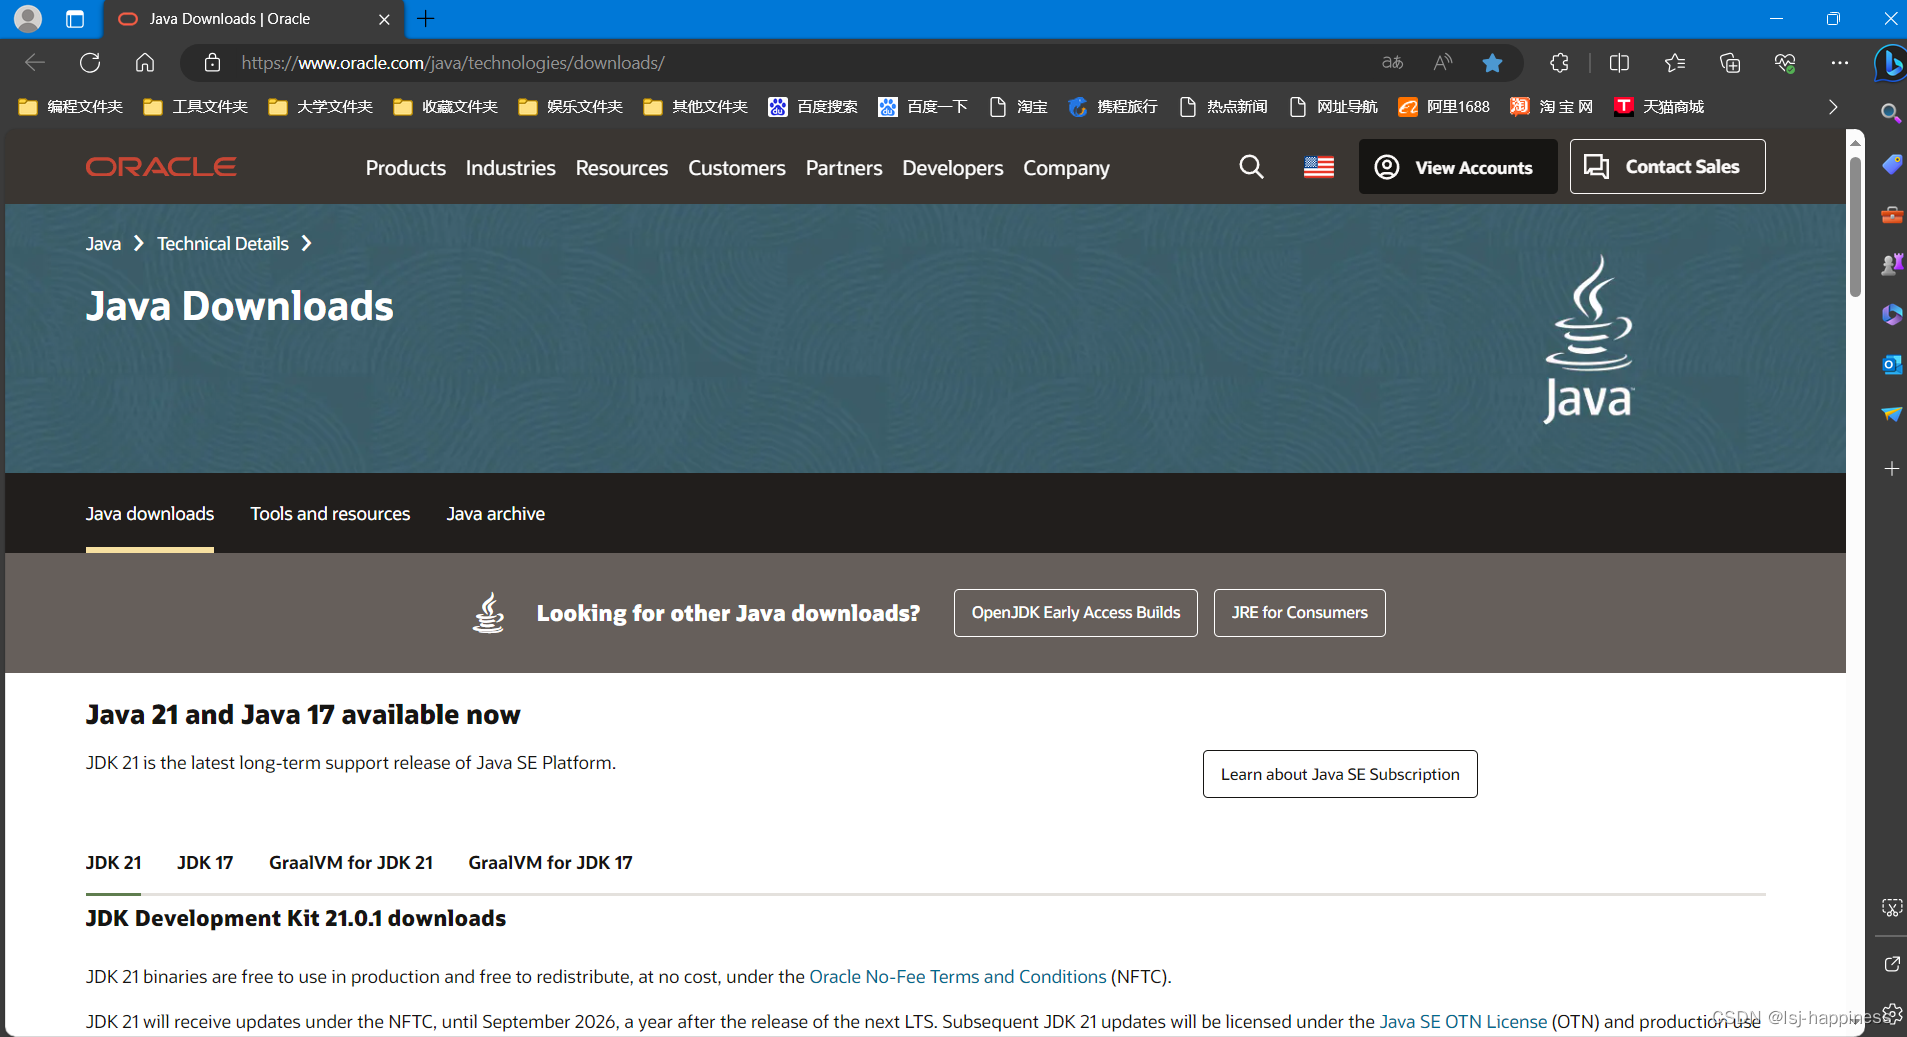Select the Java downloads tab
1907x1037 pixels.
[150, 514]
